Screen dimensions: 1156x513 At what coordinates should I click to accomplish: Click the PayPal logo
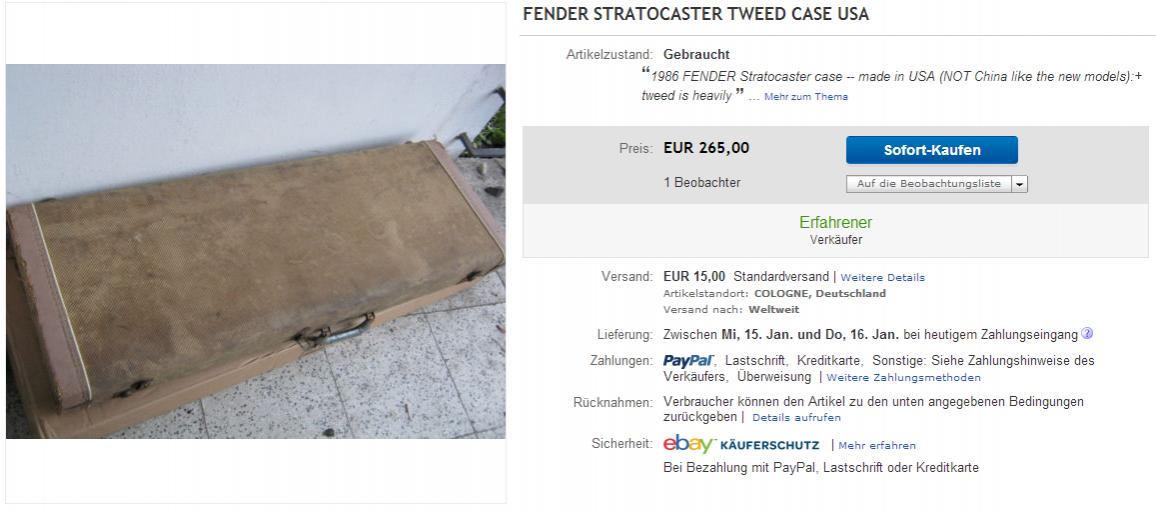pyautogui.click(x=688, y=360)
